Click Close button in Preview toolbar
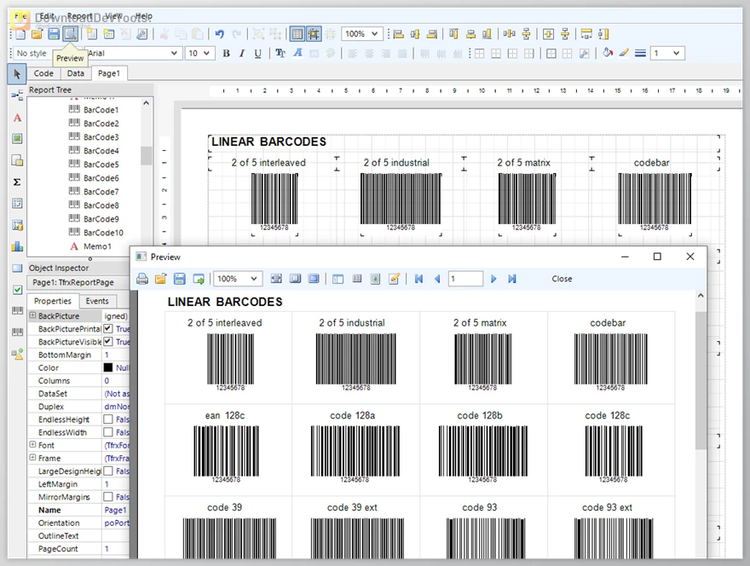This screenshot has width=750, height=566. [562, 279]
